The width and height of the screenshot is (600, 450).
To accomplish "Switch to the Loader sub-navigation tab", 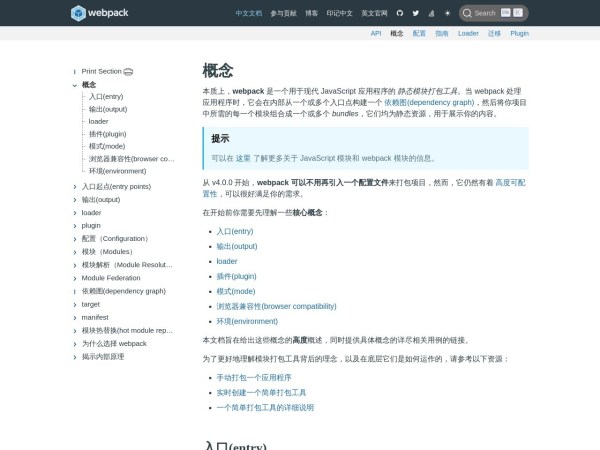I will pyautogui.click(x=468, y=33).
